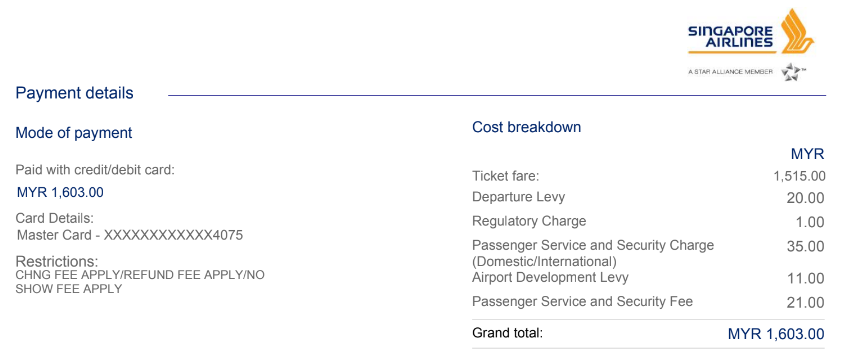842x360 pixels.
Task: Click the Star Alliance member star icon
Action: 792,71
